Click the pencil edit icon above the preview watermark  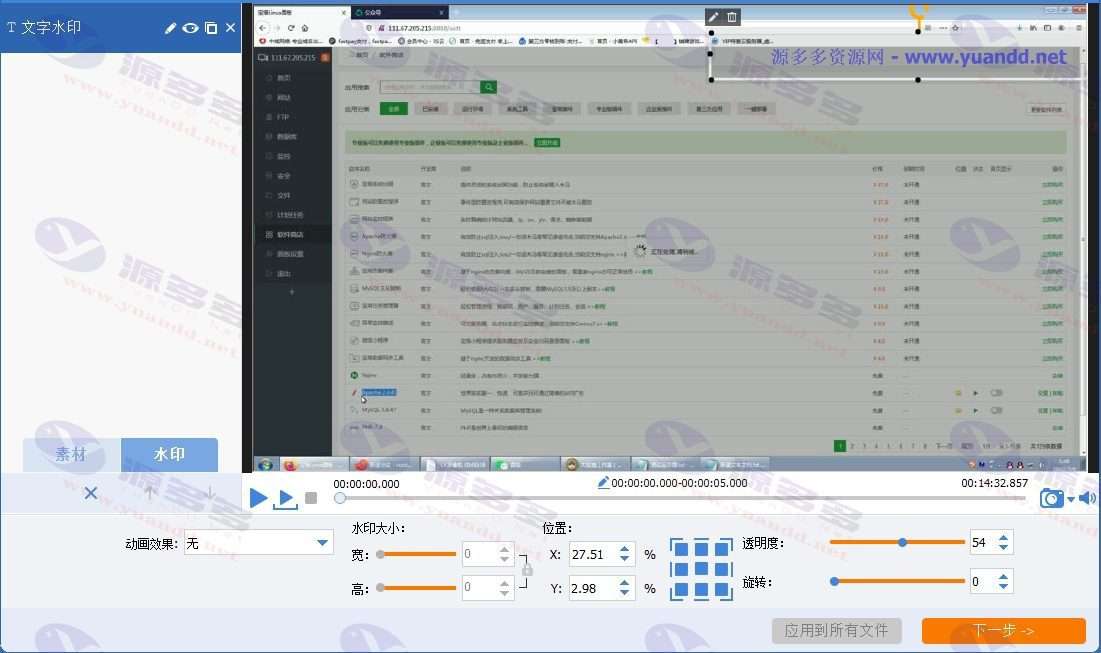(x=714, y=17)
